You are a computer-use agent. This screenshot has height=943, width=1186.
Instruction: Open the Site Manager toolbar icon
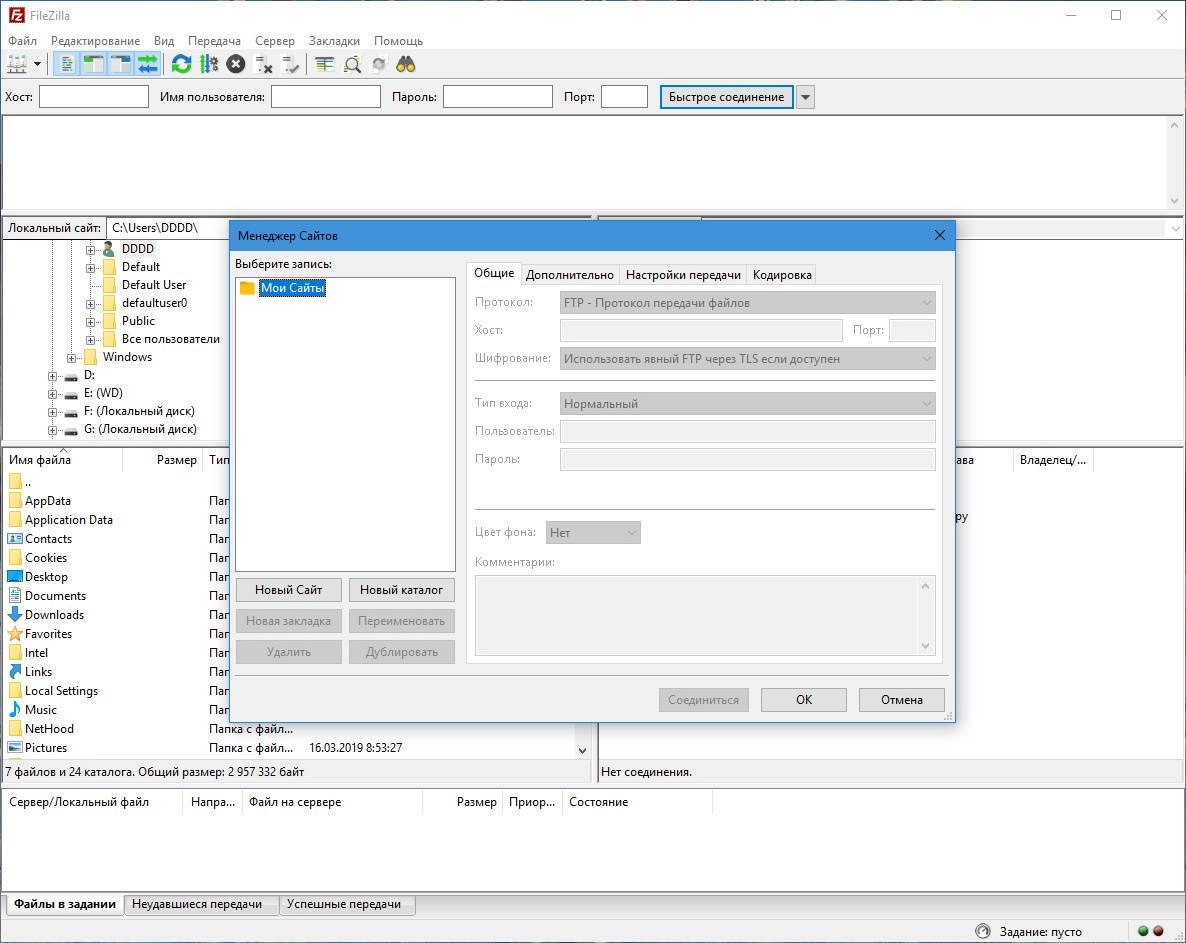coord(17,64)
